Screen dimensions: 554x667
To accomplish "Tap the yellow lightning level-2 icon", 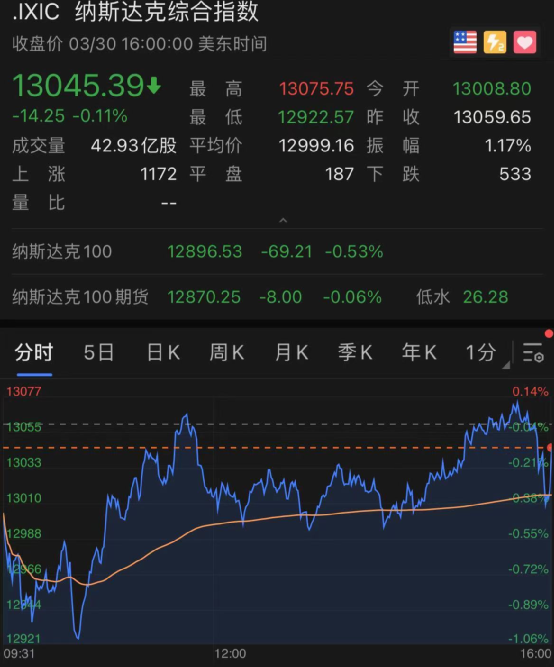I will click(x=495, y=42).
